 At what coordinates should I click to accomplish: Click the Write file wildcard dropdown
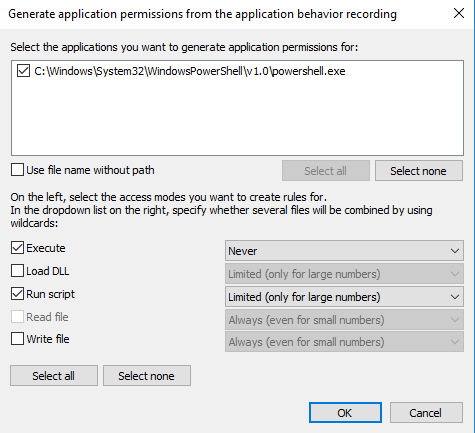pyautogui.click(x=344, y=342)
